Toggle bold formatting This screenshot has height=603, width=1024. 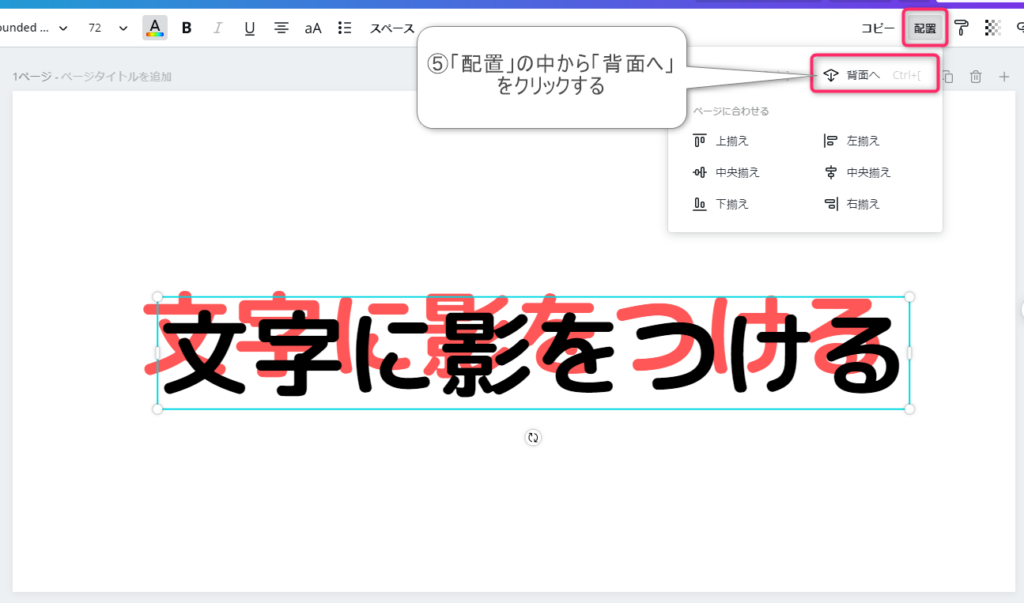[187, 28]
